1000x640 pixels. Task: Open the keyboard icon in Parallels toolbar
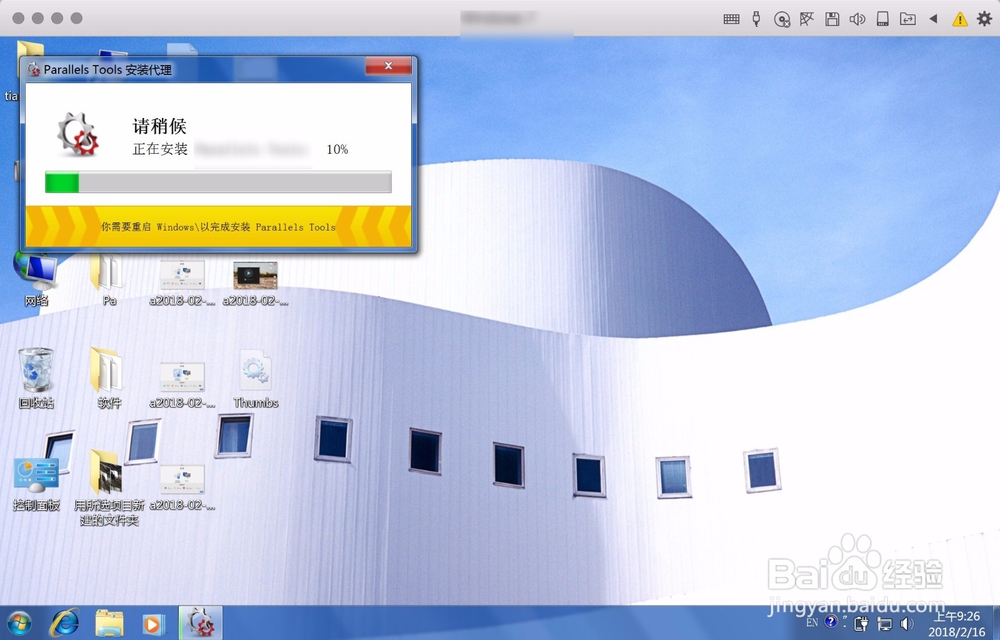click(732, 19)
